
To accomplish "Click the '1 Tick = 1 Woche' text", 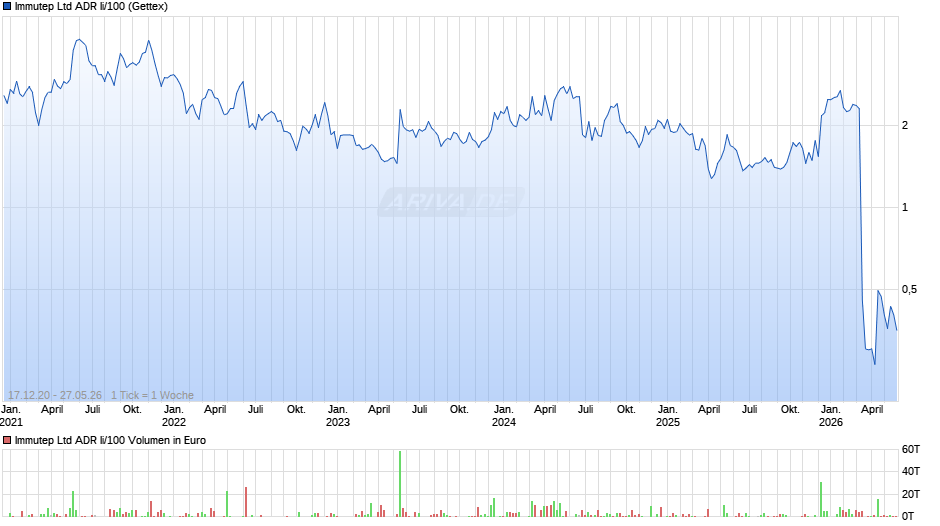I will (x=152, y=395).
